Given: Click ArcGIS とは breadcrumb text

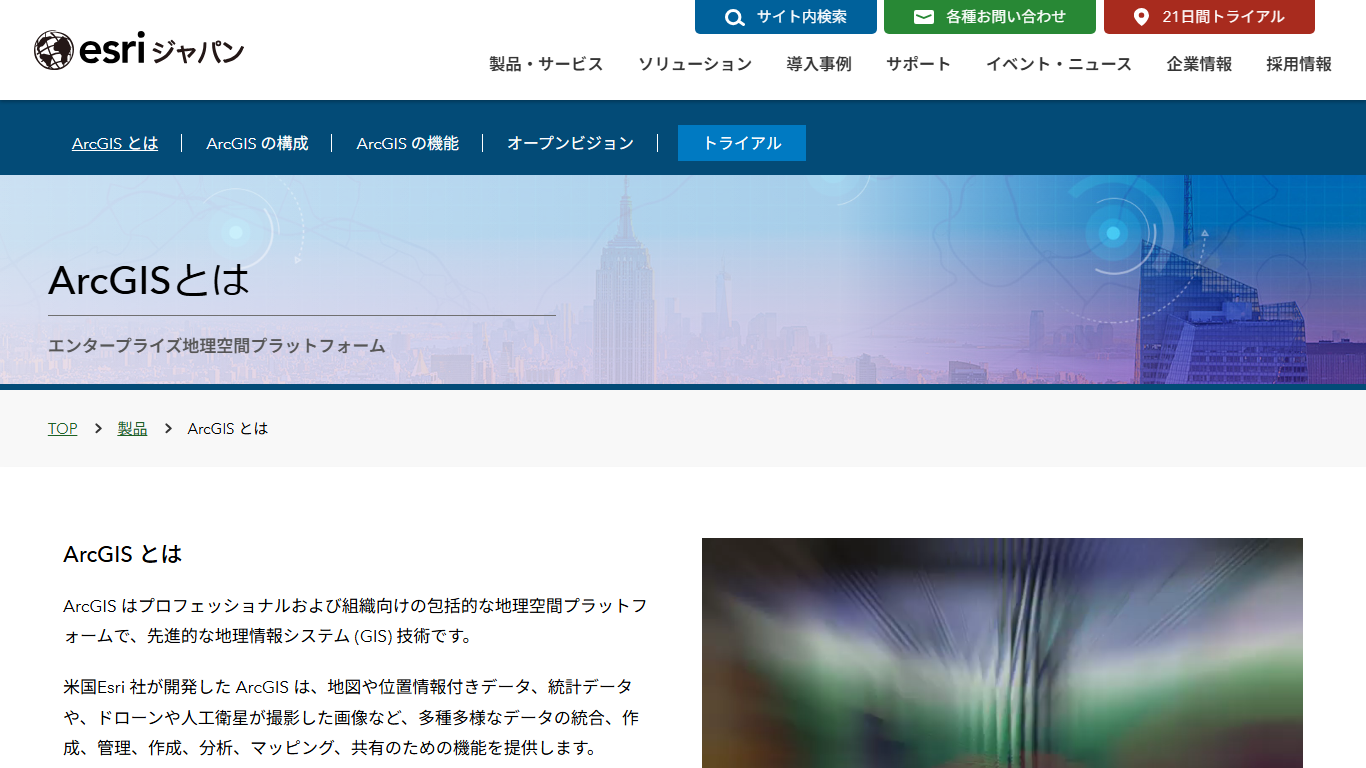Looking at the screenshot, I should (228, 428).
